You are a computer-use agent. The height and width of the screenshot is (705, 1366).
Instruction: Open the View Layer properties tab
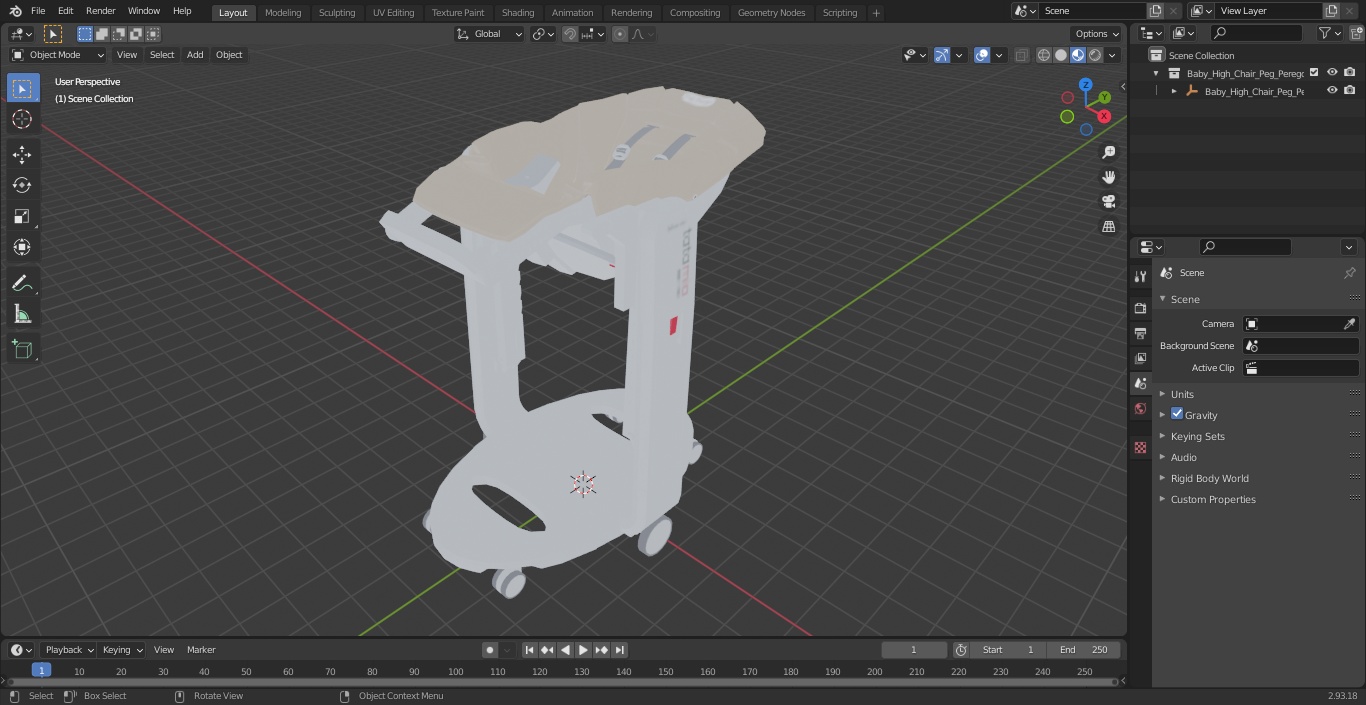click(x=1140, y=358)
